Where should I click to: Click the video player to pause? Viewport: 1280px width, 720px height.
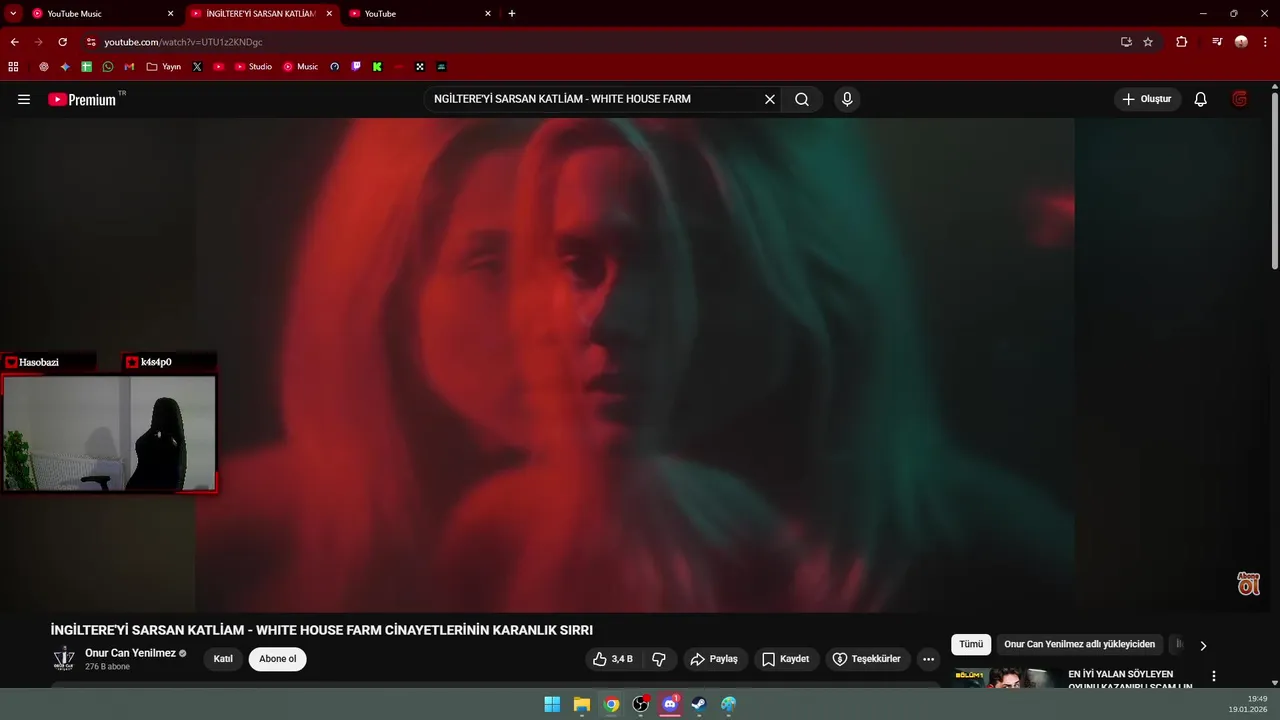pyautogui.click(x=635, y=365)
